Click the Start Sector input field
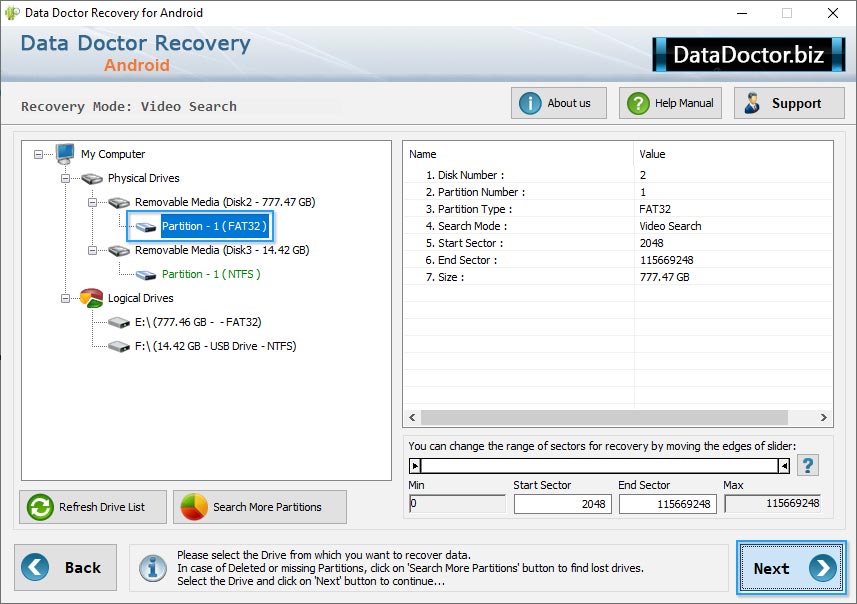 (x=562, y=504)
